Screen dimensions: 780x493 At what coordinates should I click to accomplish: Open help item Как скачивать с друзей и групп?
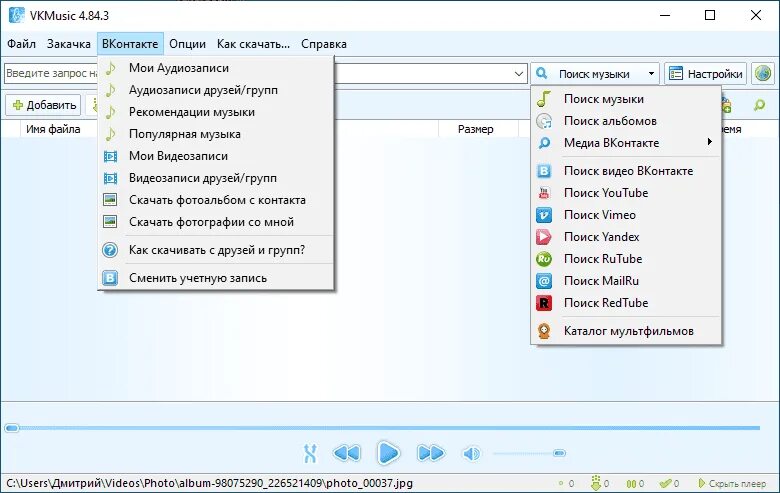[215, 250]
